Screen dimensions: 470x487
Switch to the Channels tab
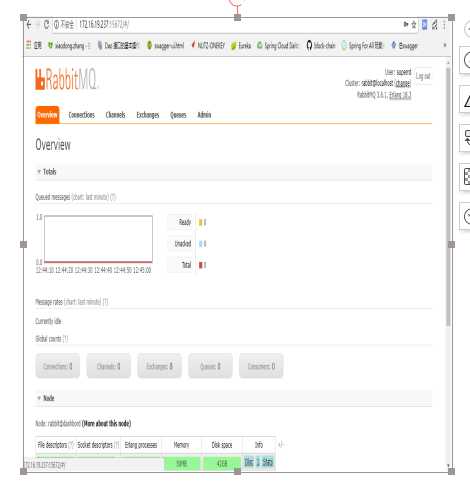(x=115, y=115)
